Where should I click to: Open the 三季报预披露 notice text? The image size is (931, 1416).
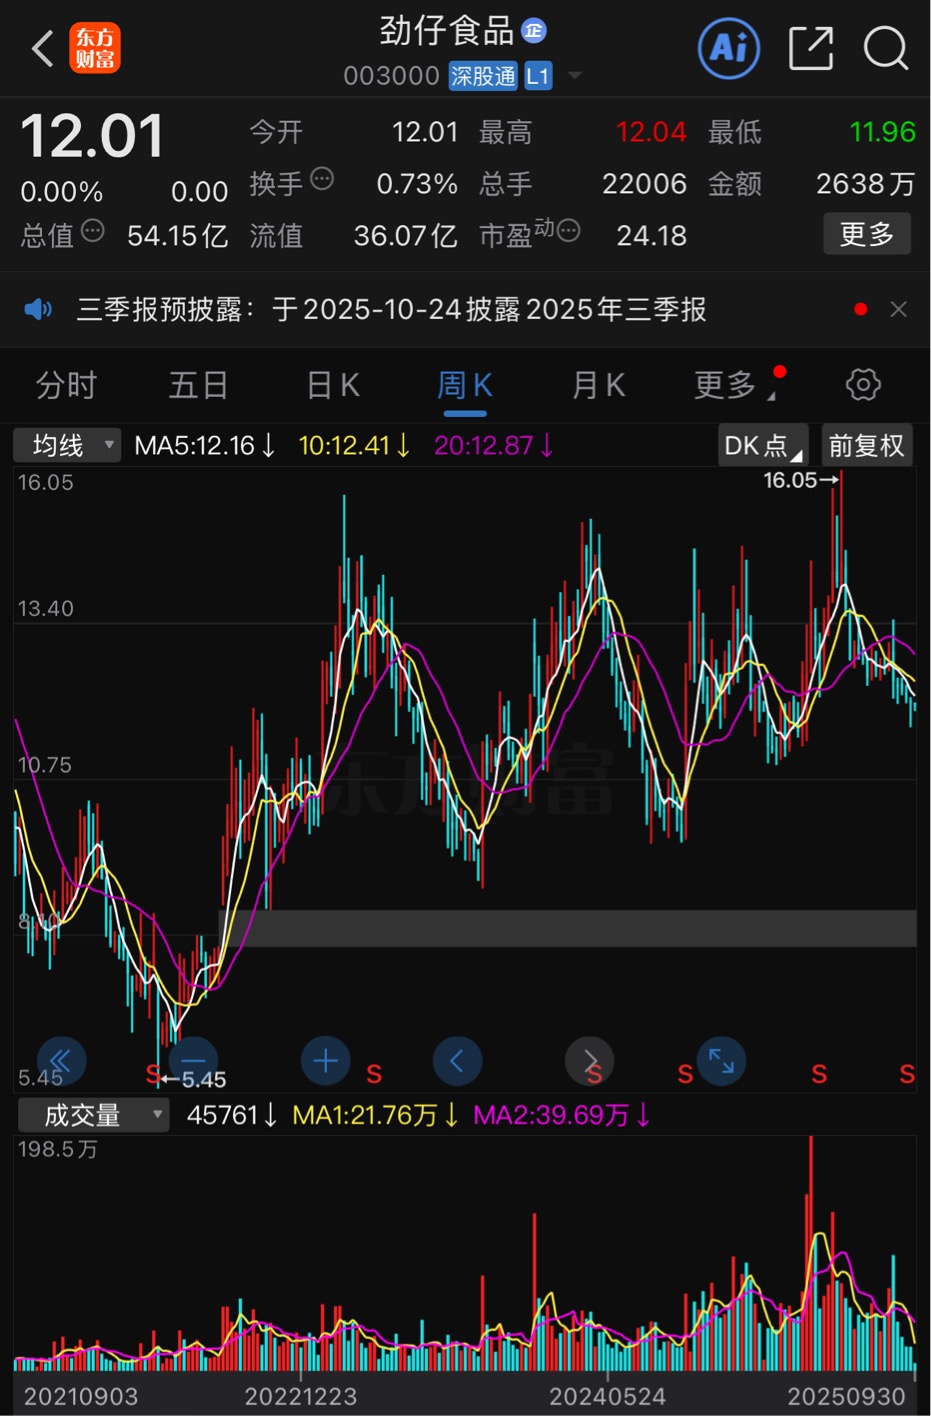tap(391, 309)
